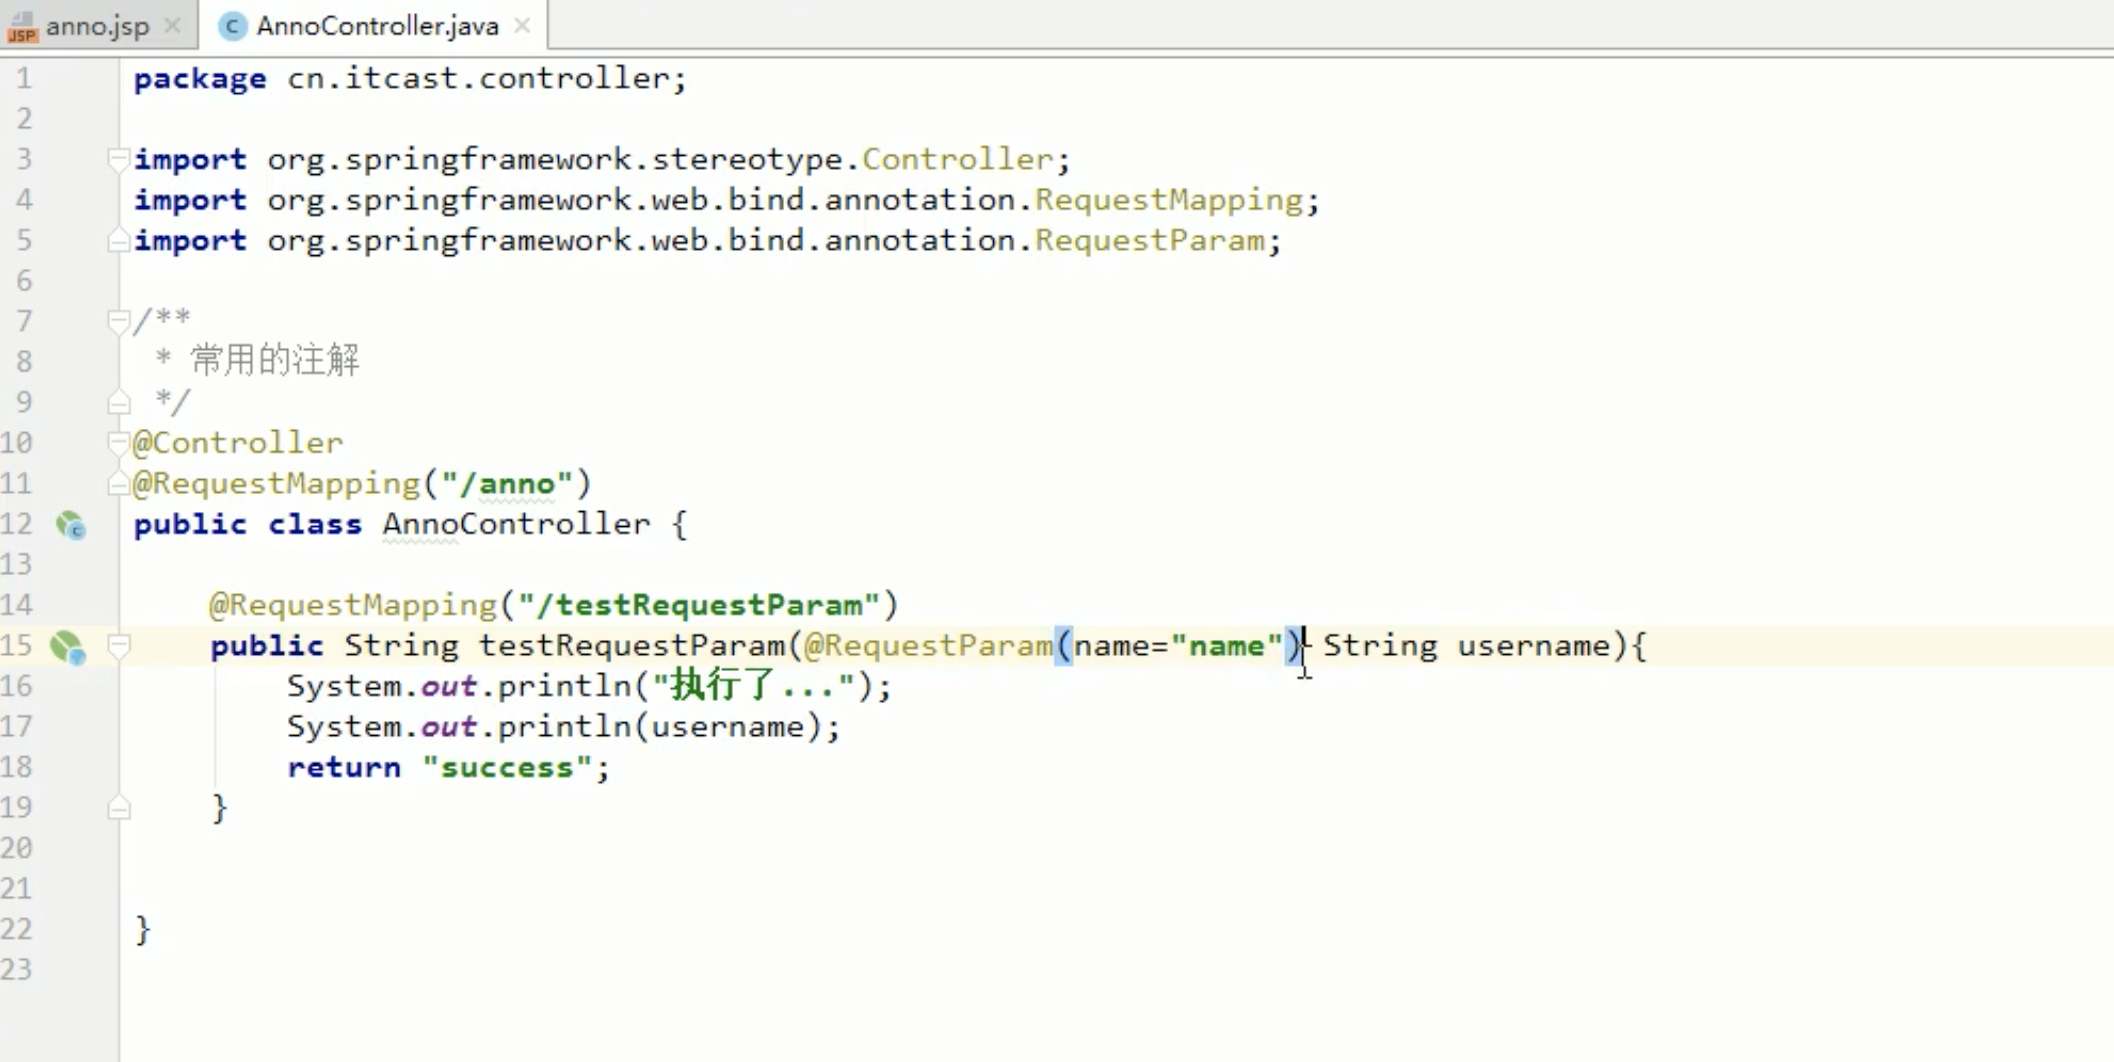2114x1062 pixels.
Task: Click the return keyword on line 18
Action: tap(344, 767)
